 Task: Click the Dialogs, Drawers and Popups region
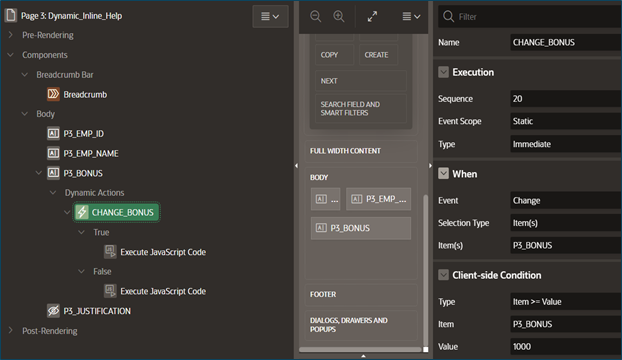coord(361,325)
